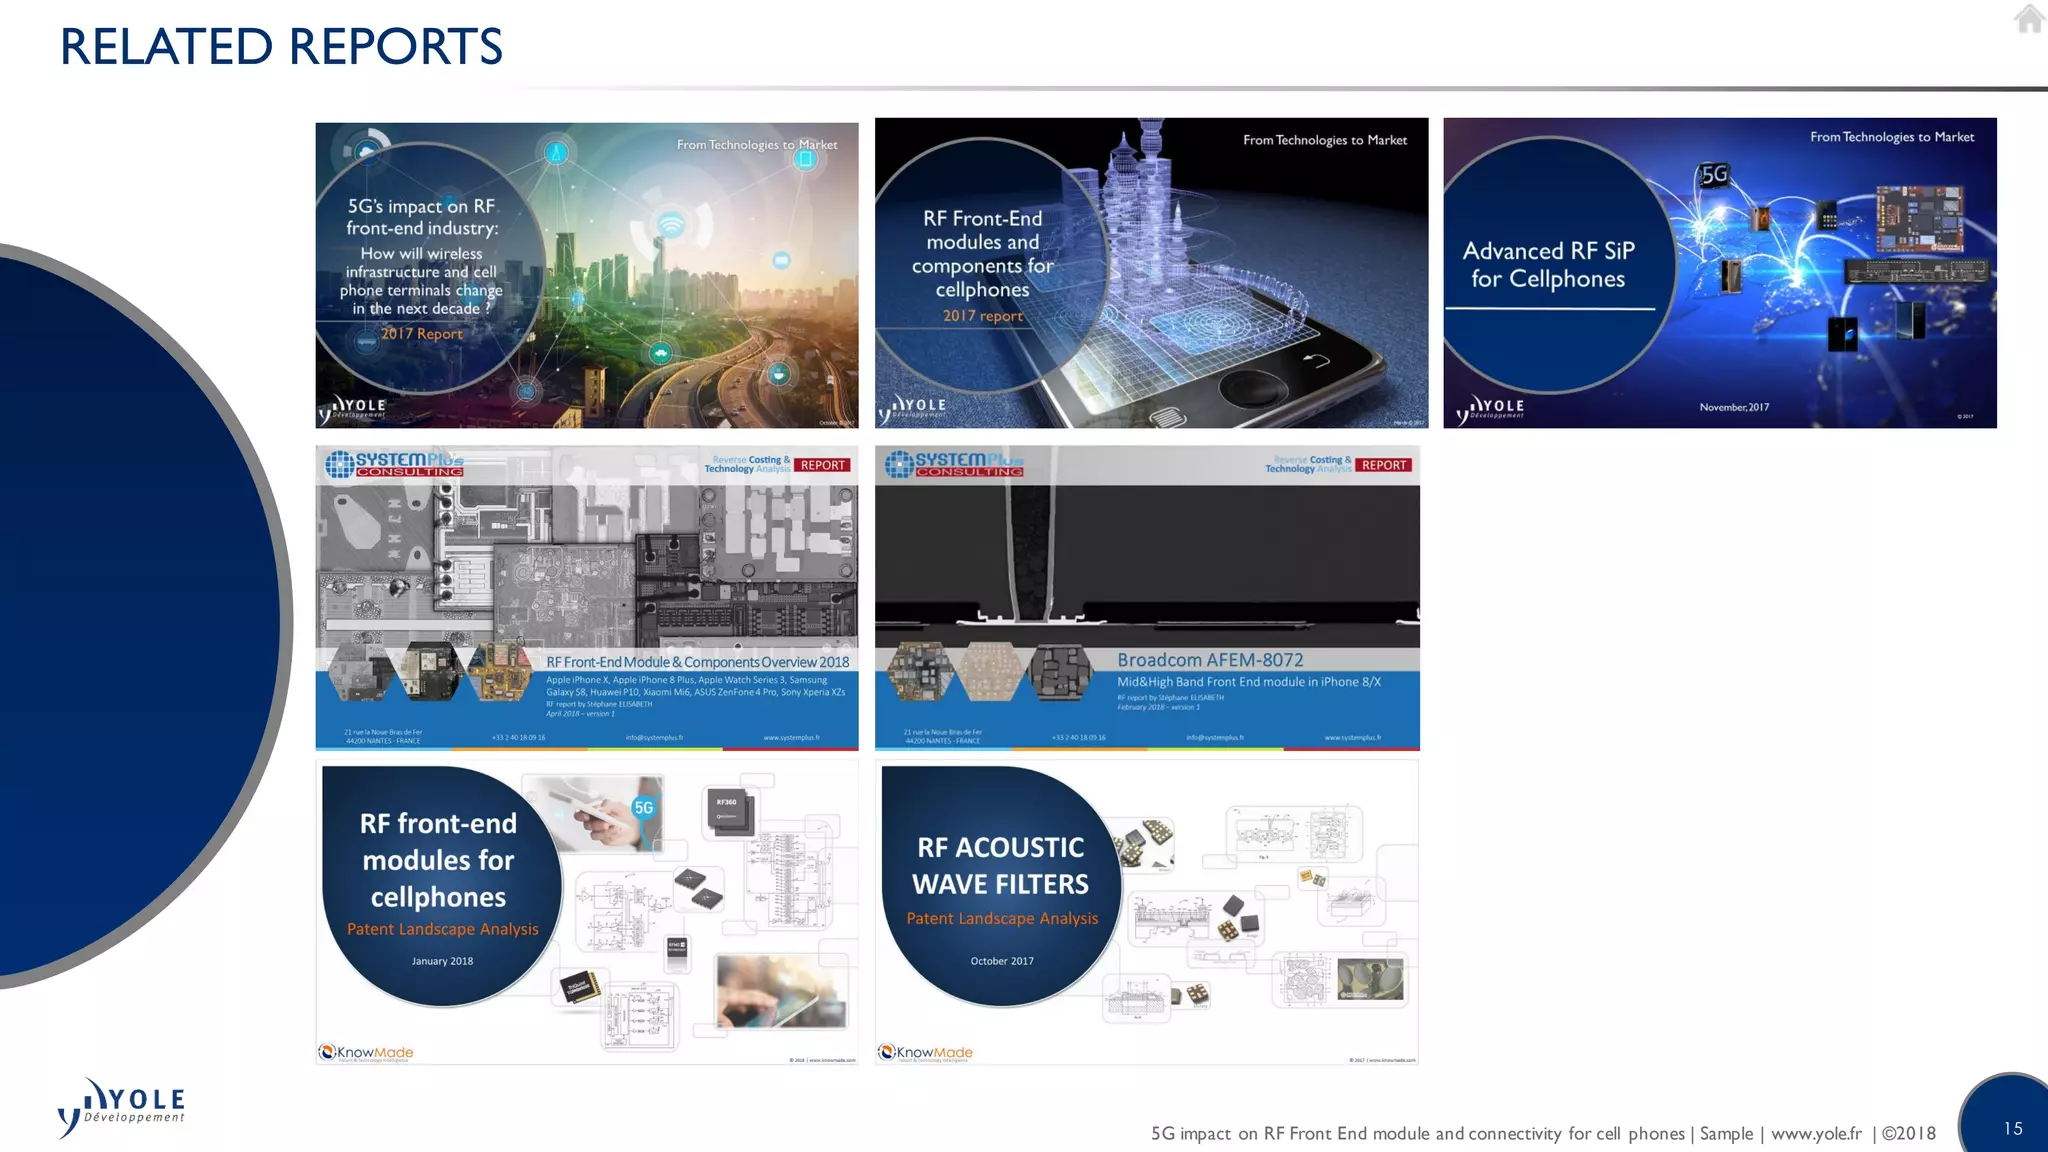Click the red REPORT badge on Broadcom cover
Image resolution: width=2048 pixels, height=1152 pixels.
[x=1384, y=465]
